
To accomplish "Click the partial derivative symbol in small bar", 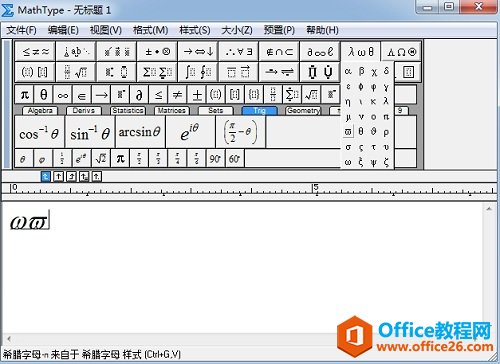I will (139, 95).
